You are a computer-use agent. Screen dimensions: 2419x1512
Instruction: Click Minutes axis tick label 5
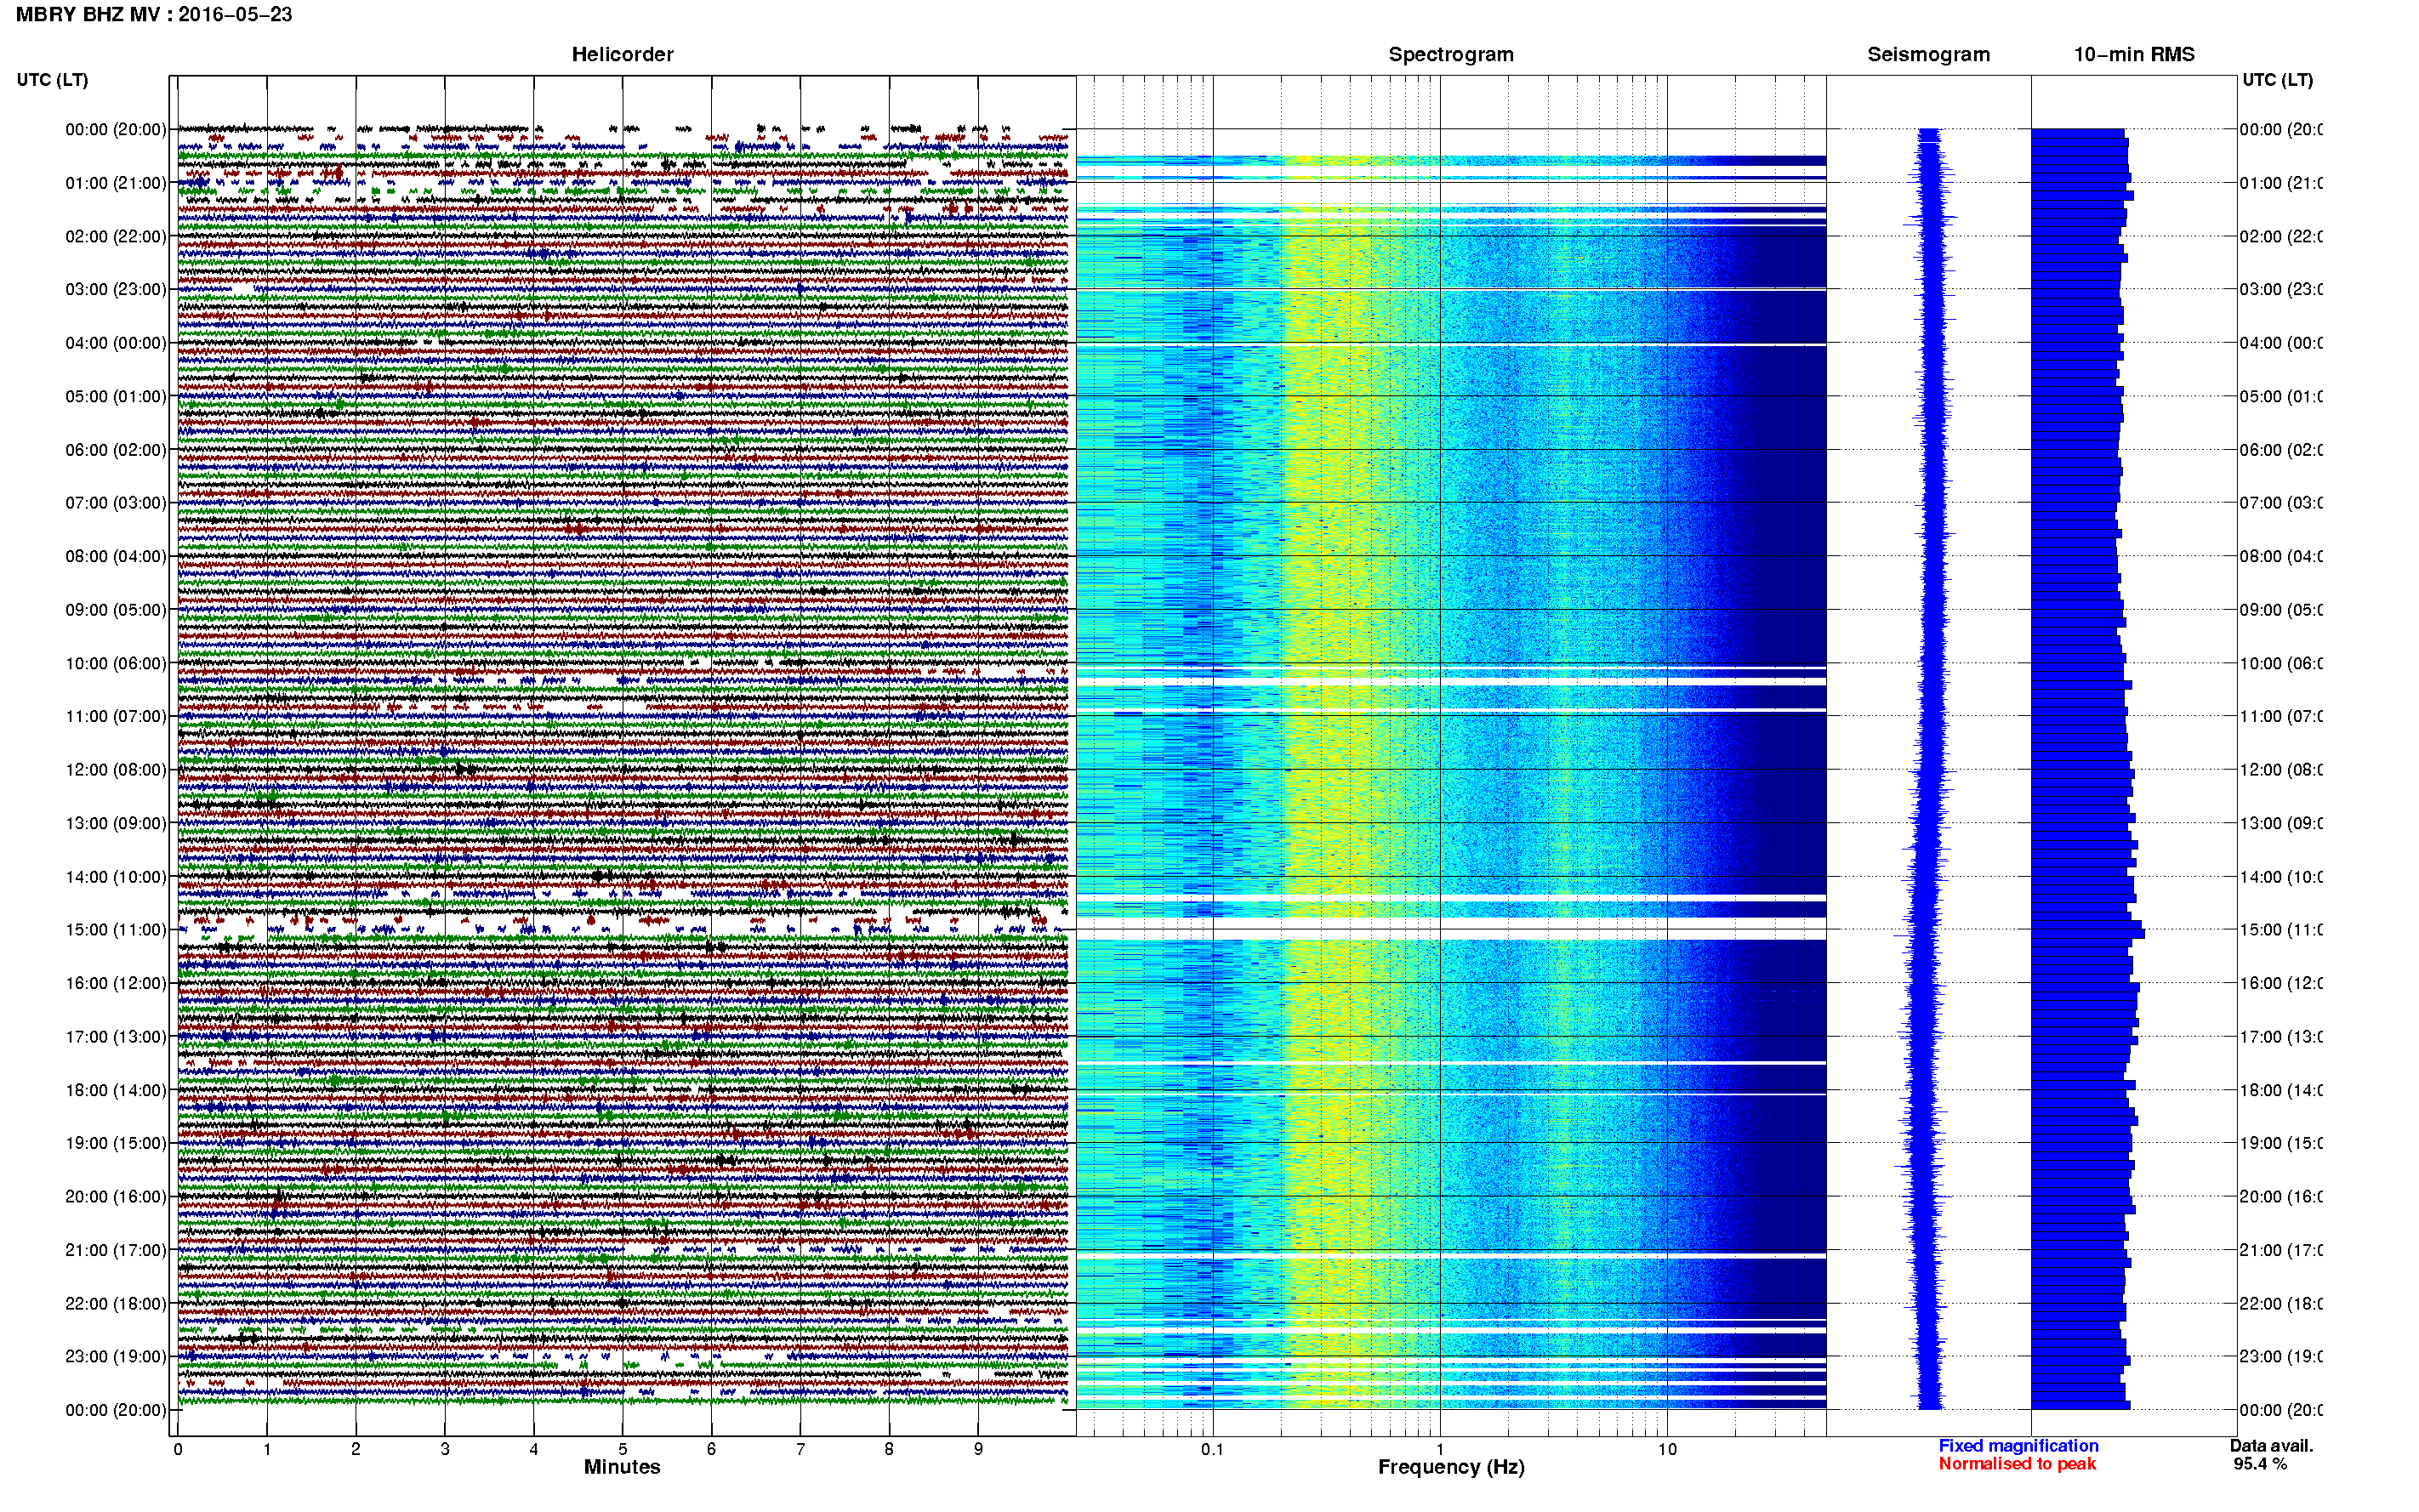tap(623, 1449)
